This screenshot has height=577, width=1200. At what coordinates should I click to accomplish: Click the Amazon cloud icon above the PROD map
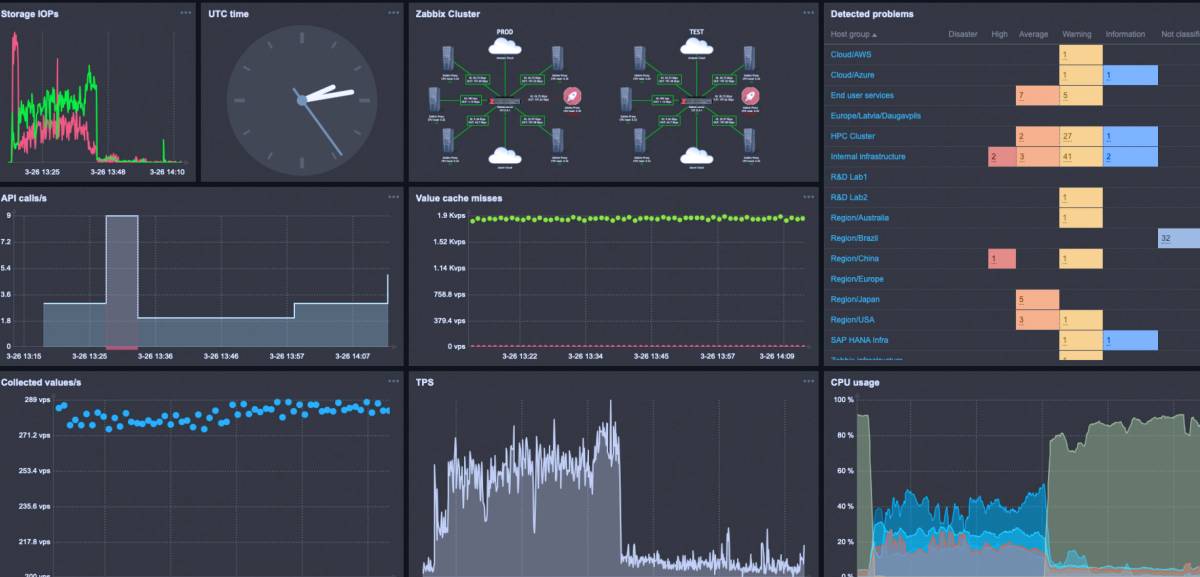pyautogui.click(x=503, y=48)
